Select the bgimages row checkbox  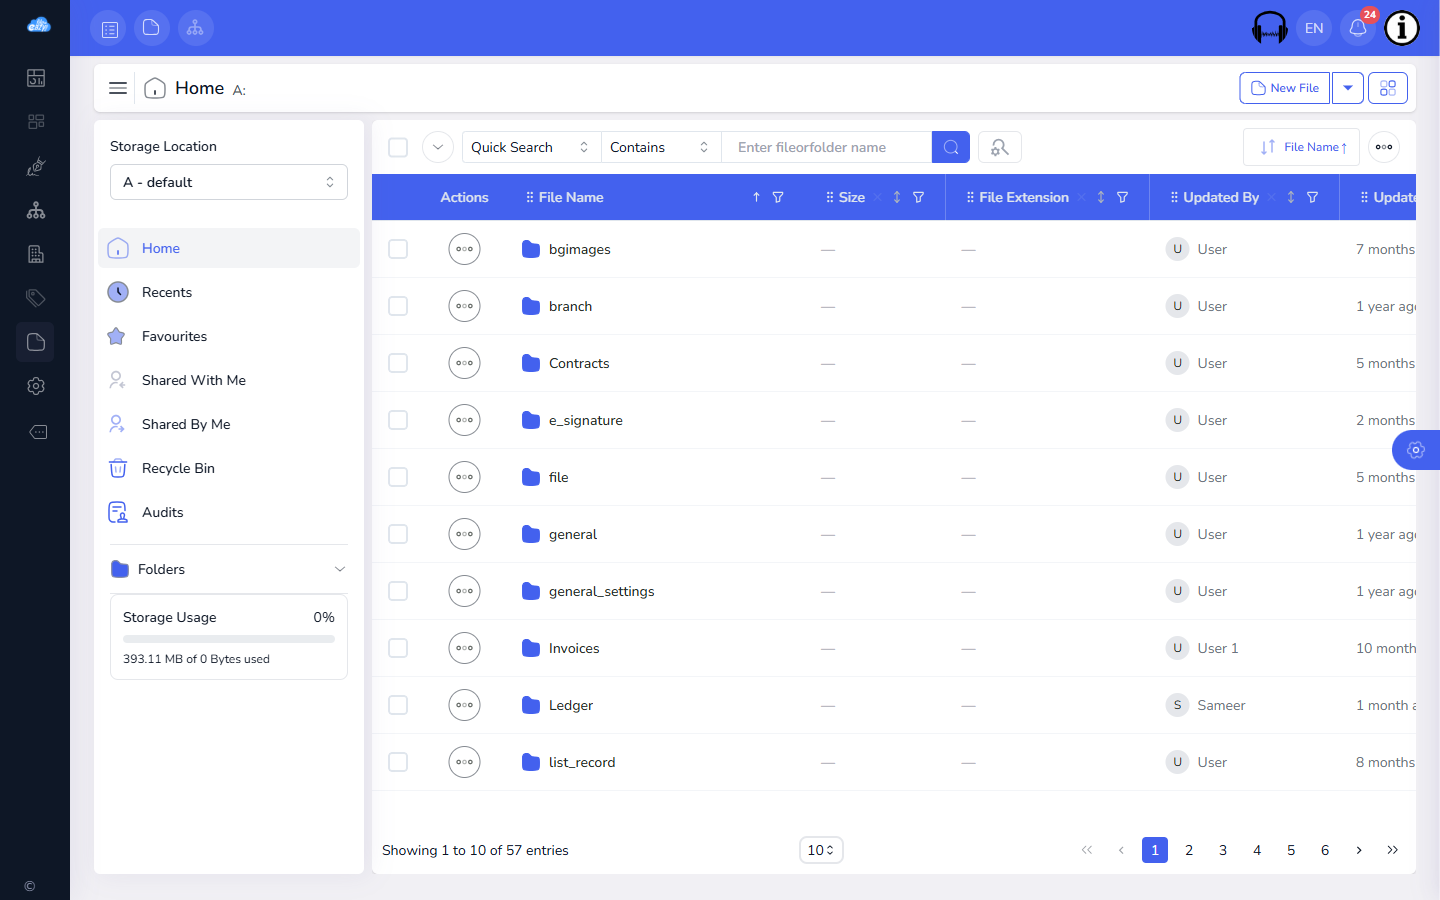tap(398, 249)
